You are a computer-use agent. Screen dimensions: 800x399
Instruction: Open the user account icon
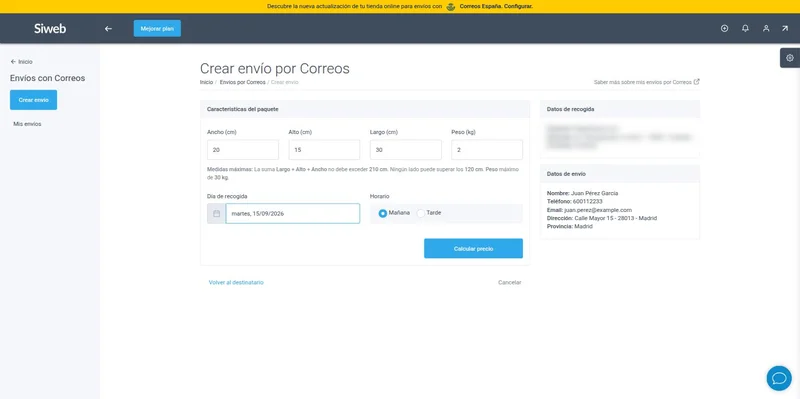point(766,29)
